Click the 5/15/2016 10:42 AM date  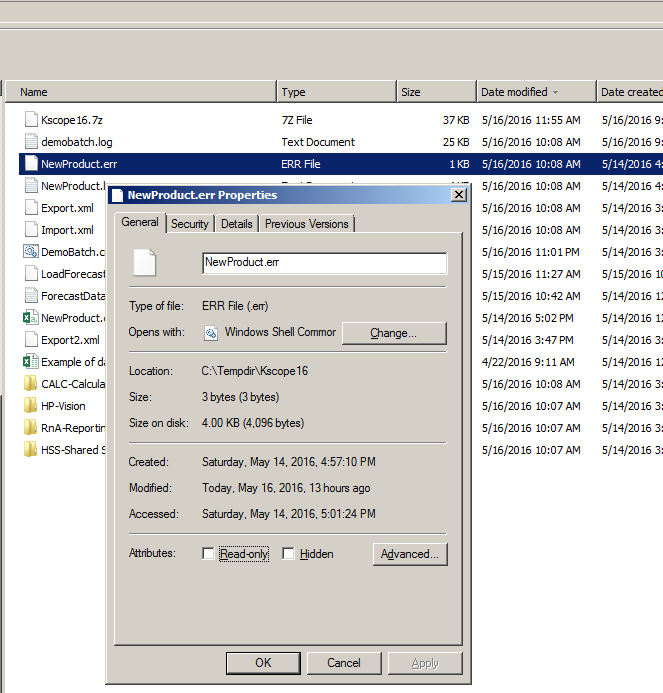(531, 297)
